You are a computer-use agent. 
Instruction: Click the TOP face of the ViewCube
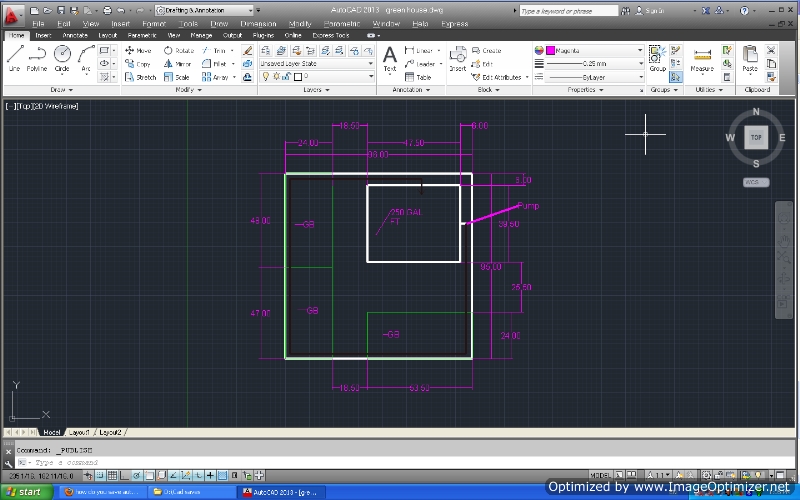click(756, 137)
